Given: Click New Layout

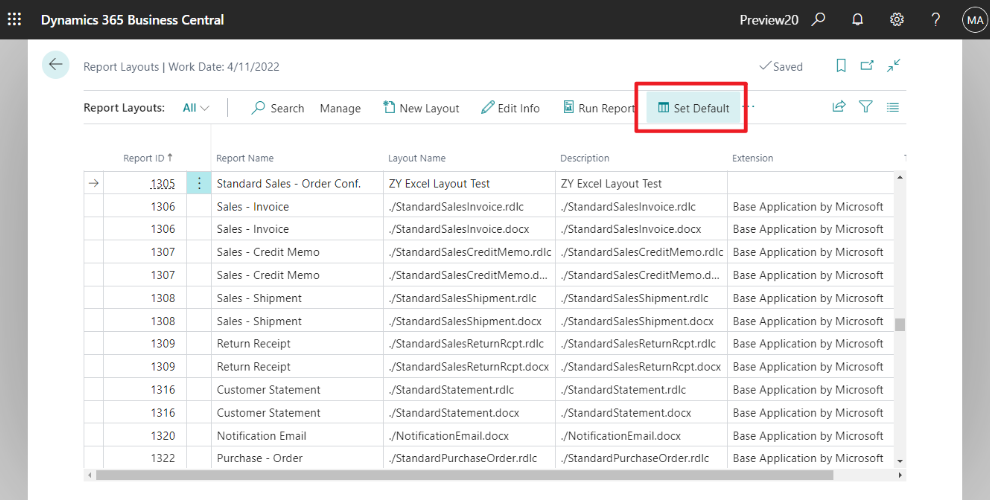Looking at the screenshot, I should click(x=422, y=108).
